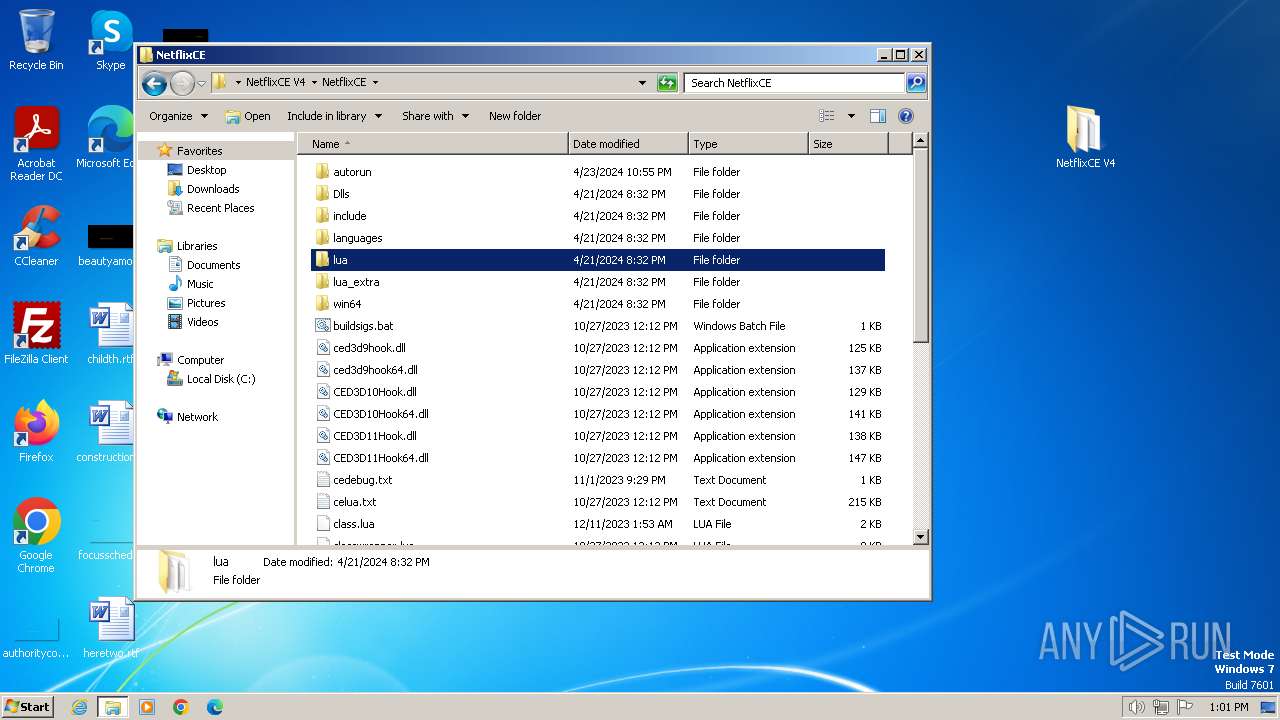Image resolution: width=1280 pixels, height=720 pixels.
Task: Expand address bar previous locations dropdown
Action: pos(642,83)
